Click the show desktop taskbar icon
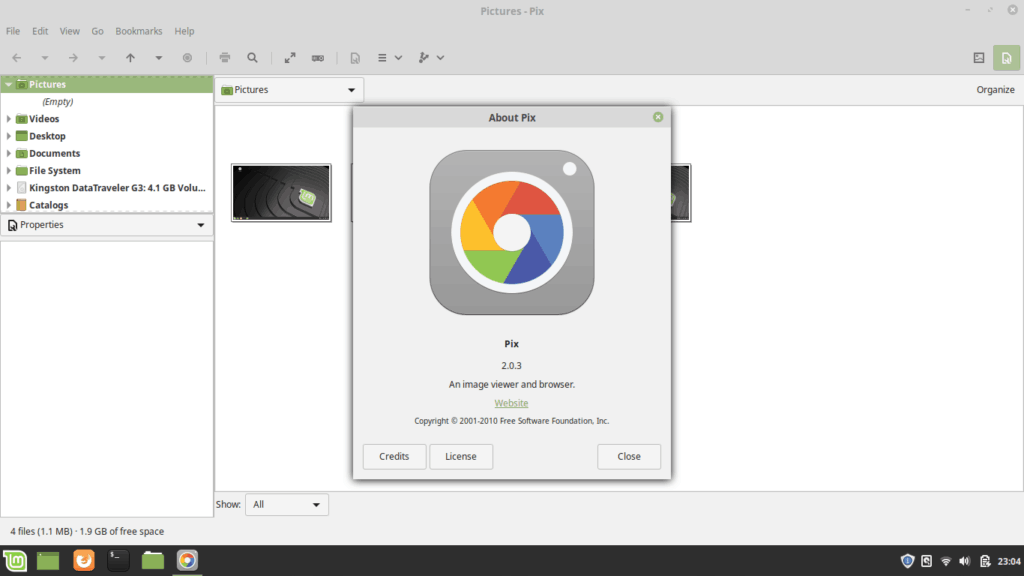Screen dimensions: 1024x576 pyautogui.click(x=48, y=560)
